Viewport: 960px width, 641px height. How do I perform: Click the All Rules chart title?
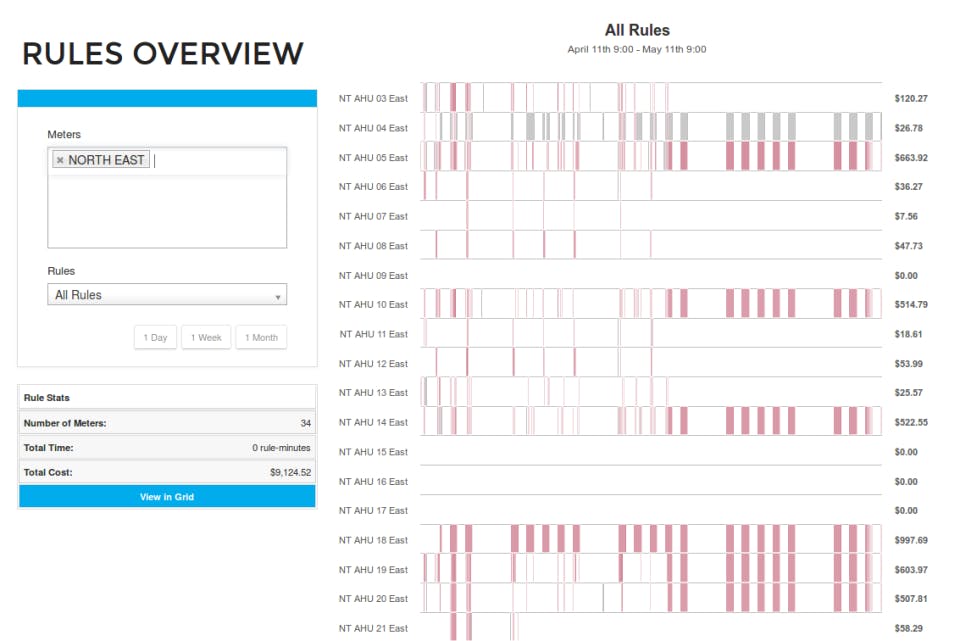[637, 30]
